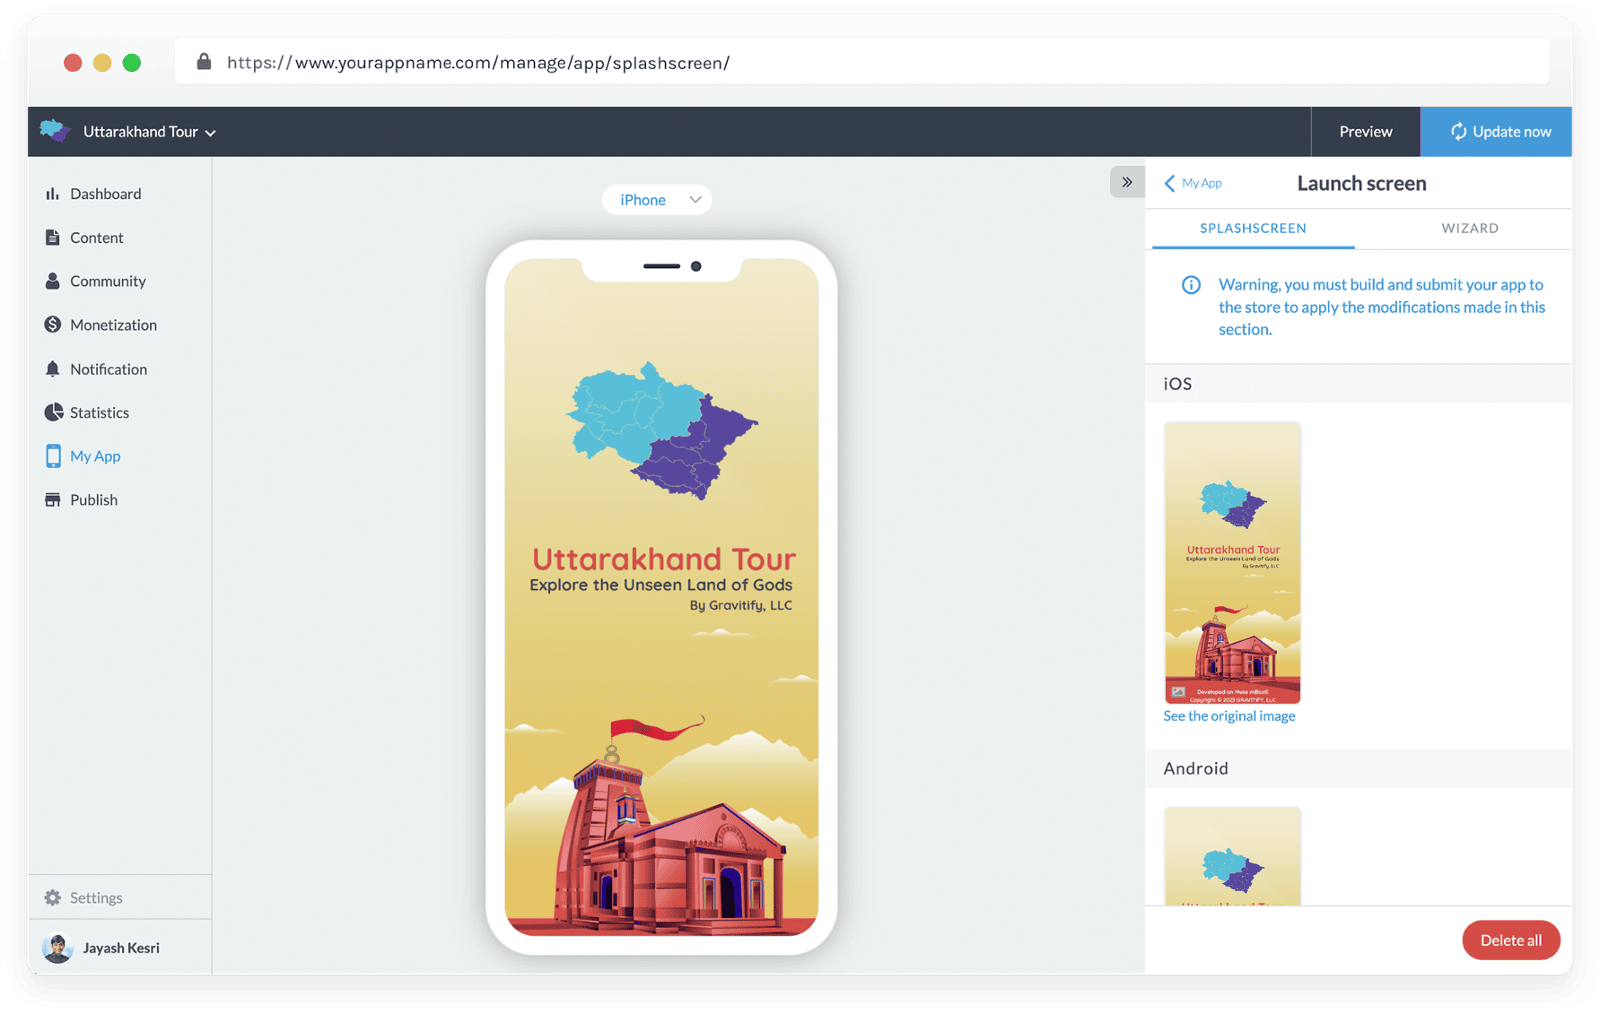
Task: Click the iOS splash screen thumbnail
Action: click(x=1232, y=562)
